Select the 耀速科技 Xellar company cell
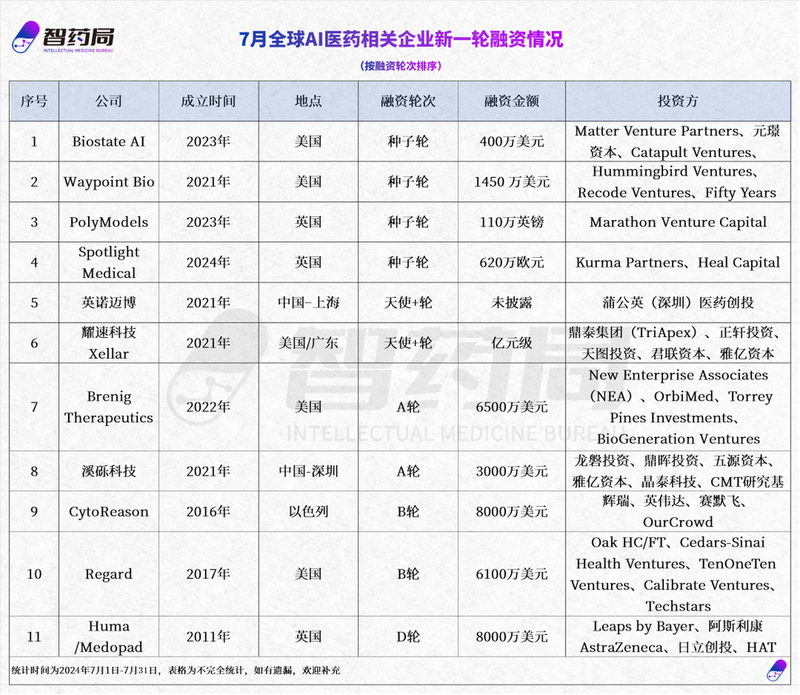Viewport: 800px width, 695px height. pyautogui.click(x=109, y=343)
